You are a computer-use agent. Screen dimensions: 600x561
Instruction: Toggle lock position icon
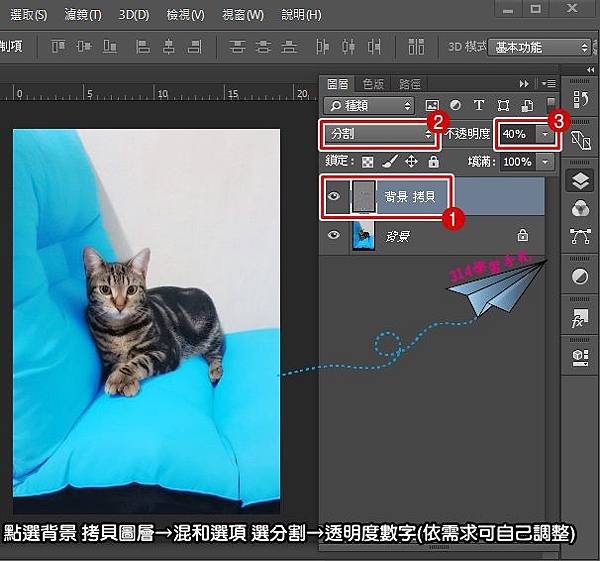tap(411, 161)
